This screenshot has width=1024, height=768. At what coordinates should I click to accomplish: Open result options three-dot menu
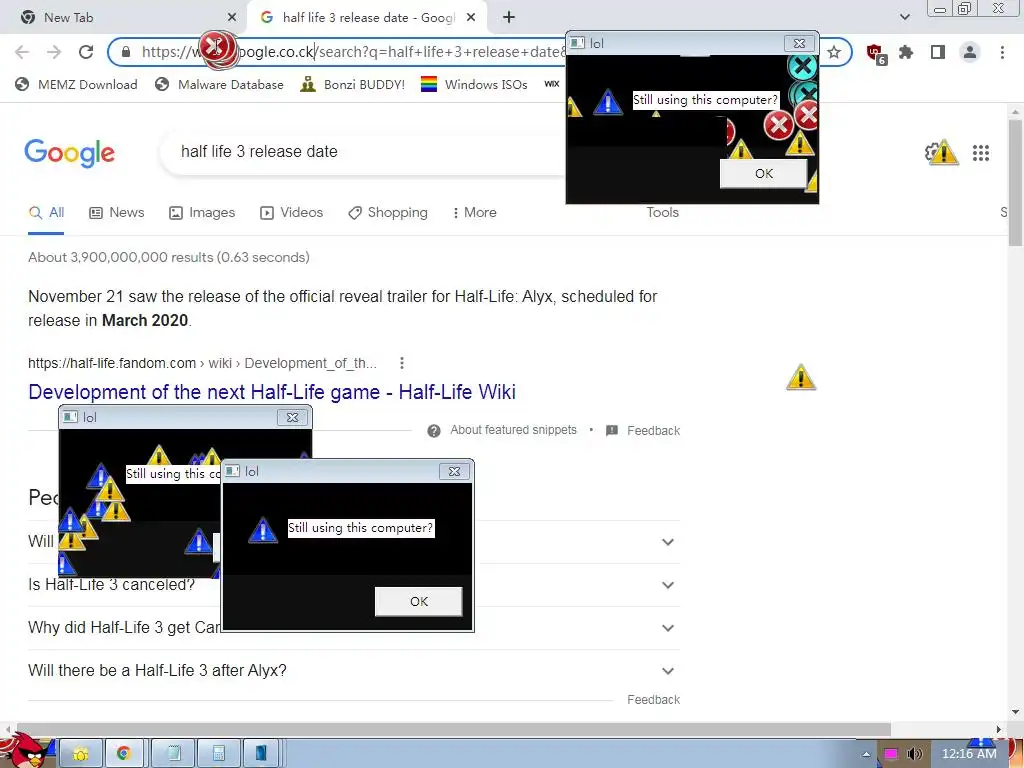pos(402,363)
